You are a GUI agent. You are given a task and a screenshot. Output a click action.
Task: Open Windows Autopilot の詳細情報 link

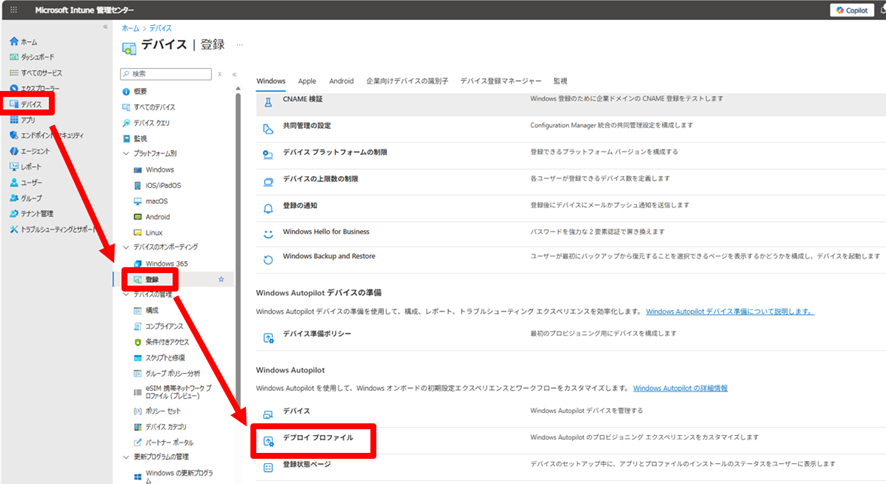(680, 388)
